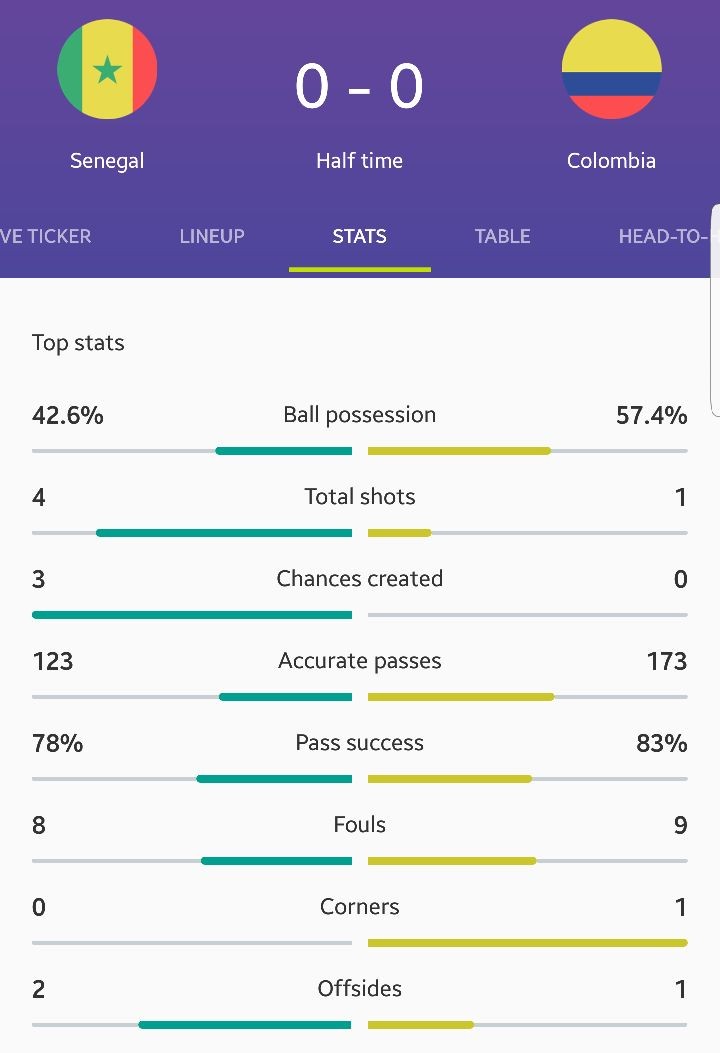Tap the Offsides stat label
This screenshot has width=720, height=1053.
coord(359,989)
